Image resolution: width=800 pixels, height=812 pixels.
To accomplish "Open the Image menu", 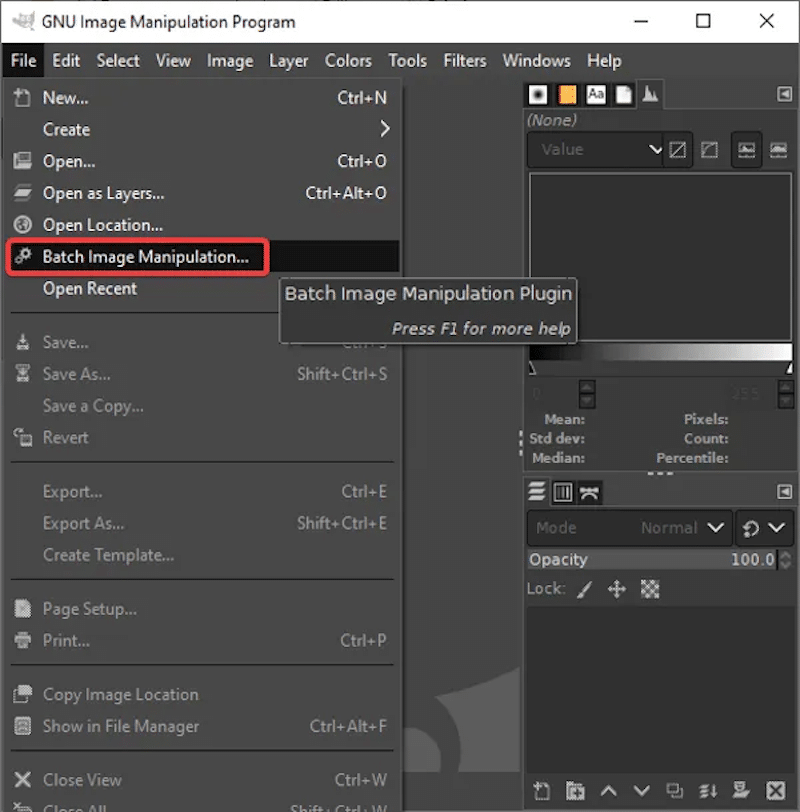I will coord(230,61).
